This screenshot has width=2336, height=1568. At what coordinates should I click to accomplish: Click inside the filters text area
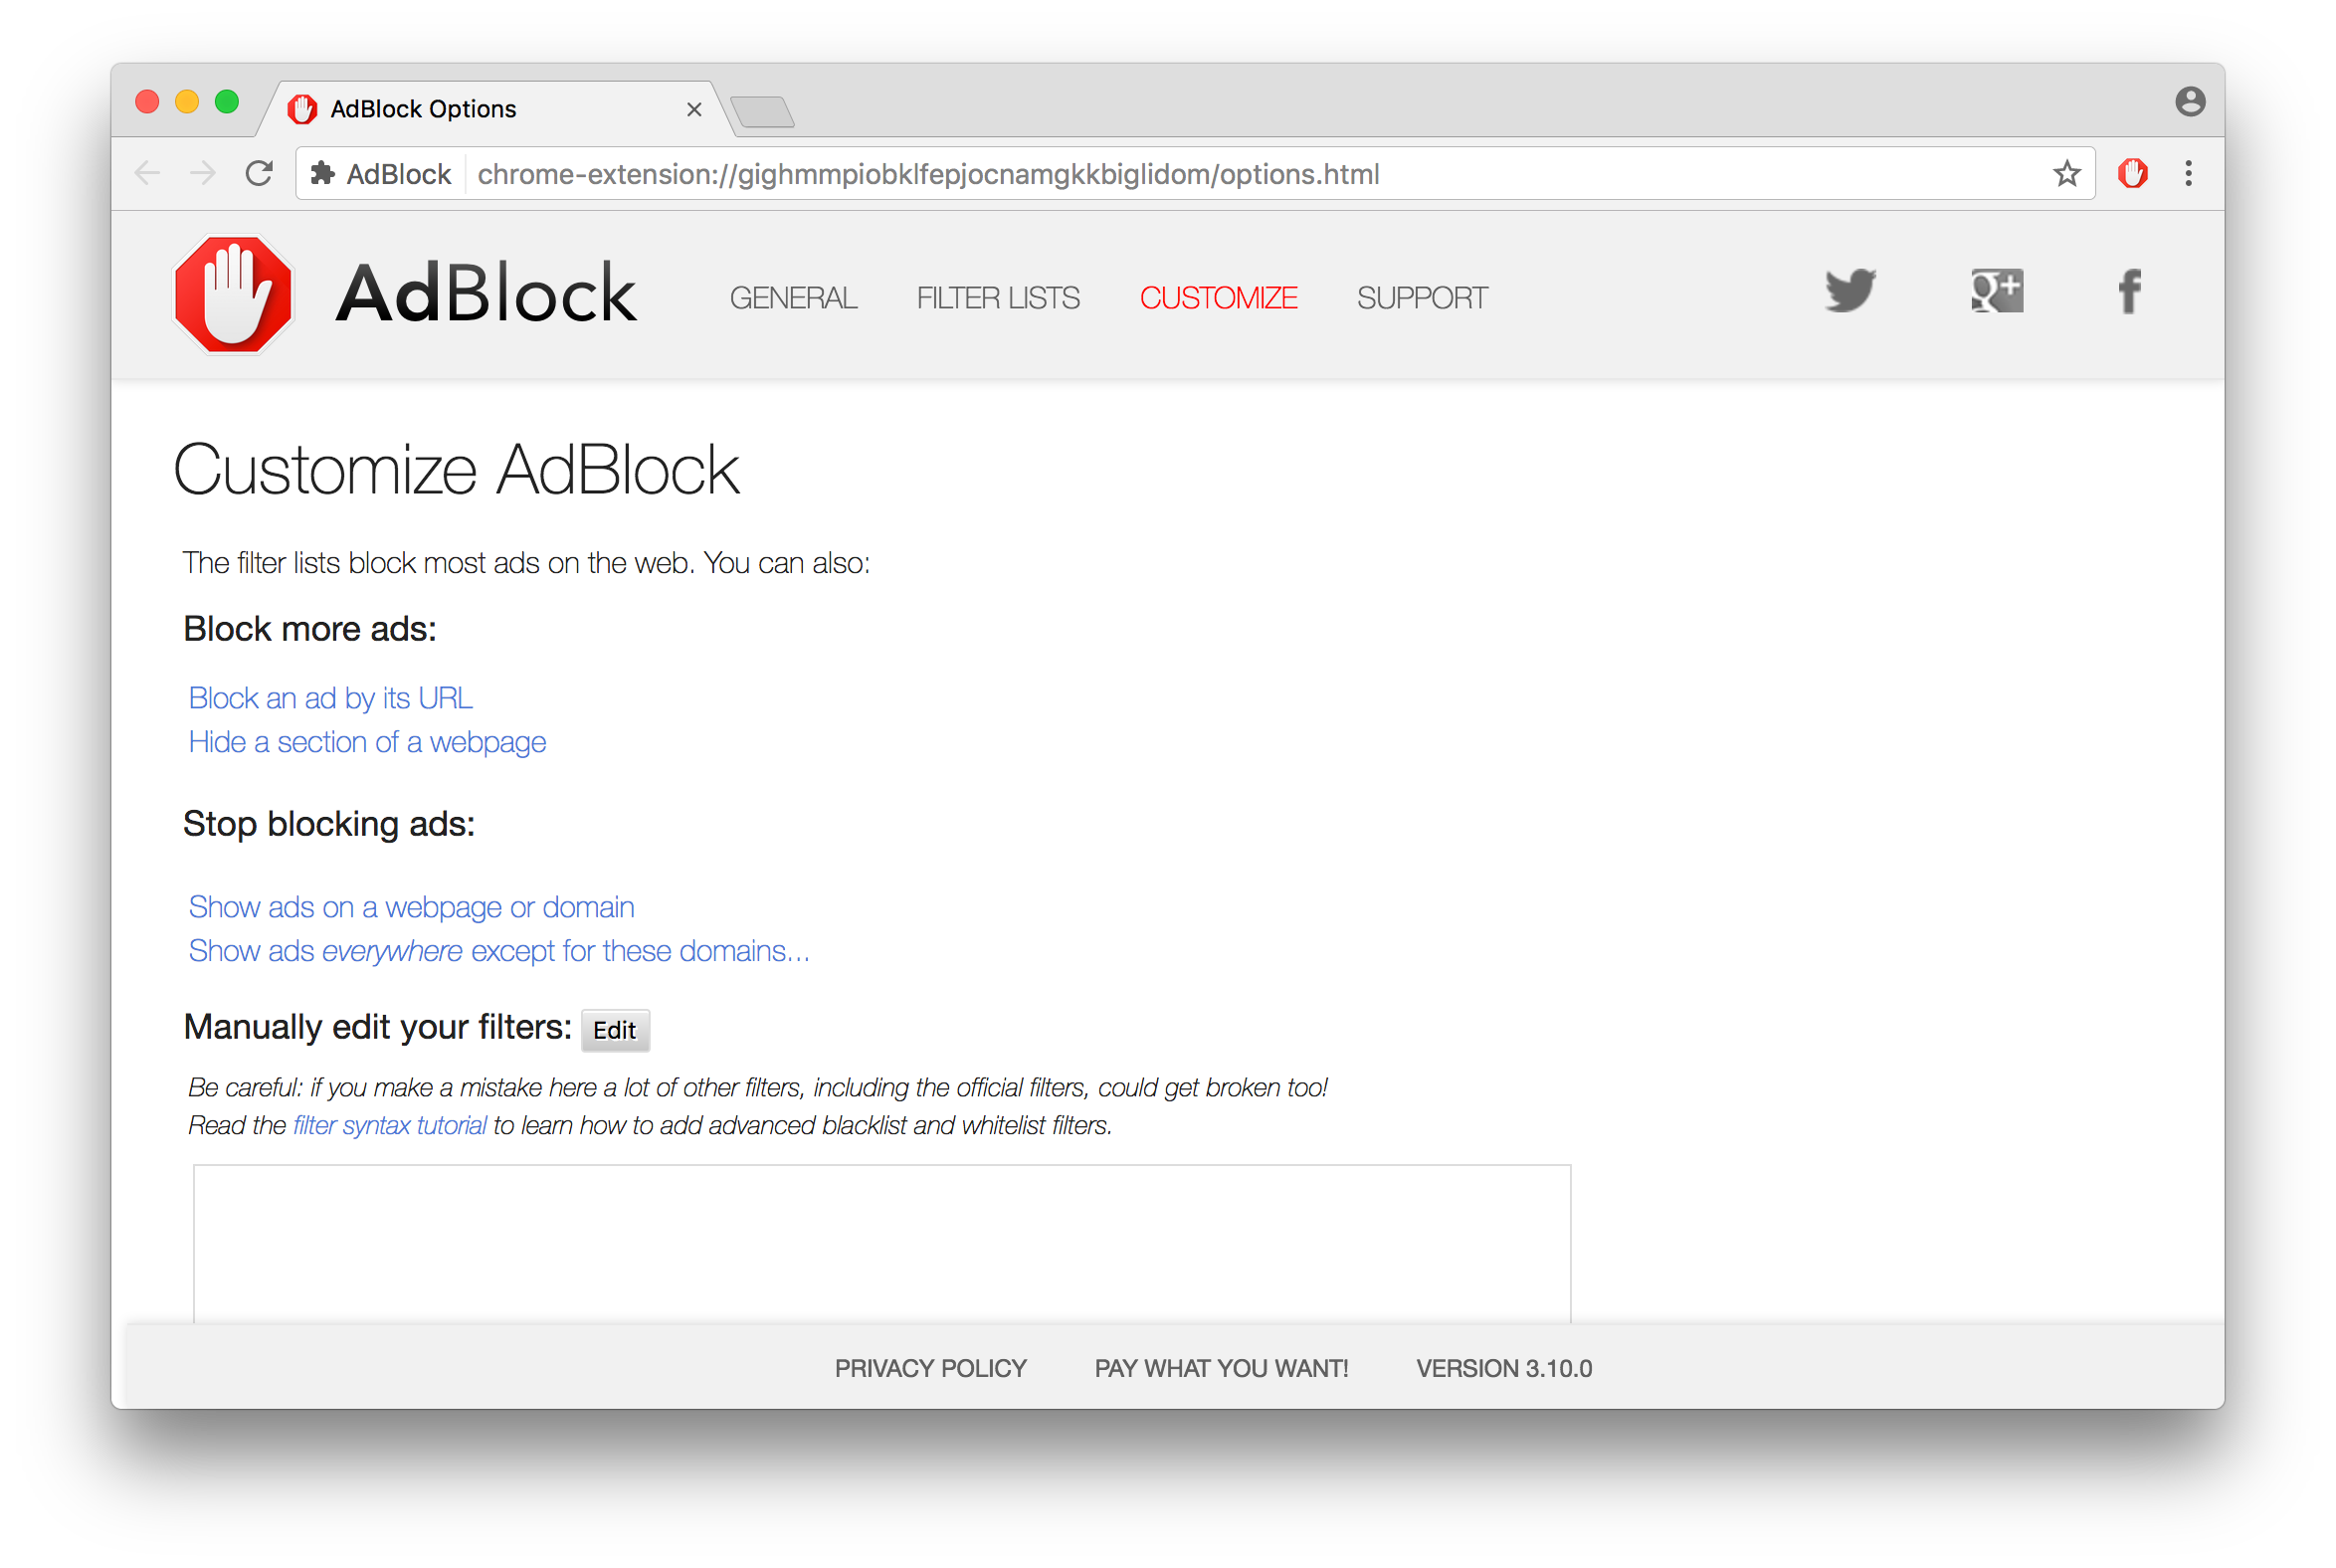click(x=881, y=1243)
